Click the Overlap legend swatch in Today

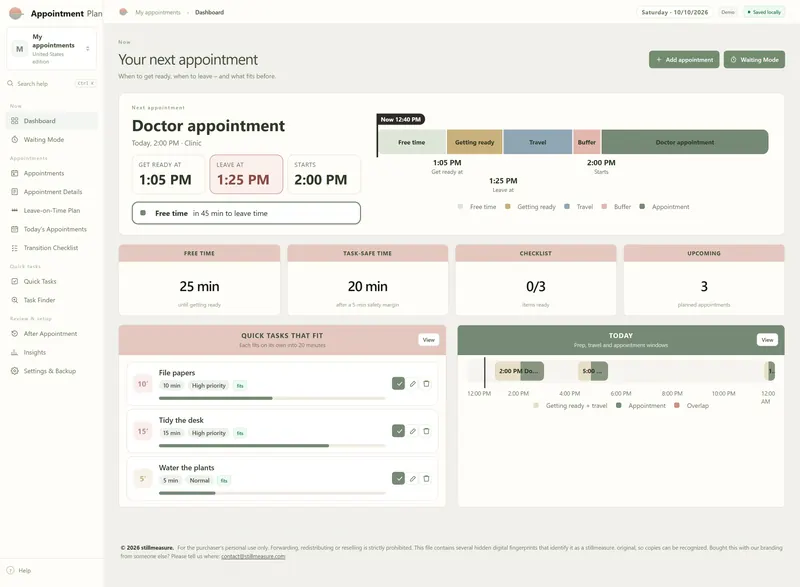click(677, 405)
